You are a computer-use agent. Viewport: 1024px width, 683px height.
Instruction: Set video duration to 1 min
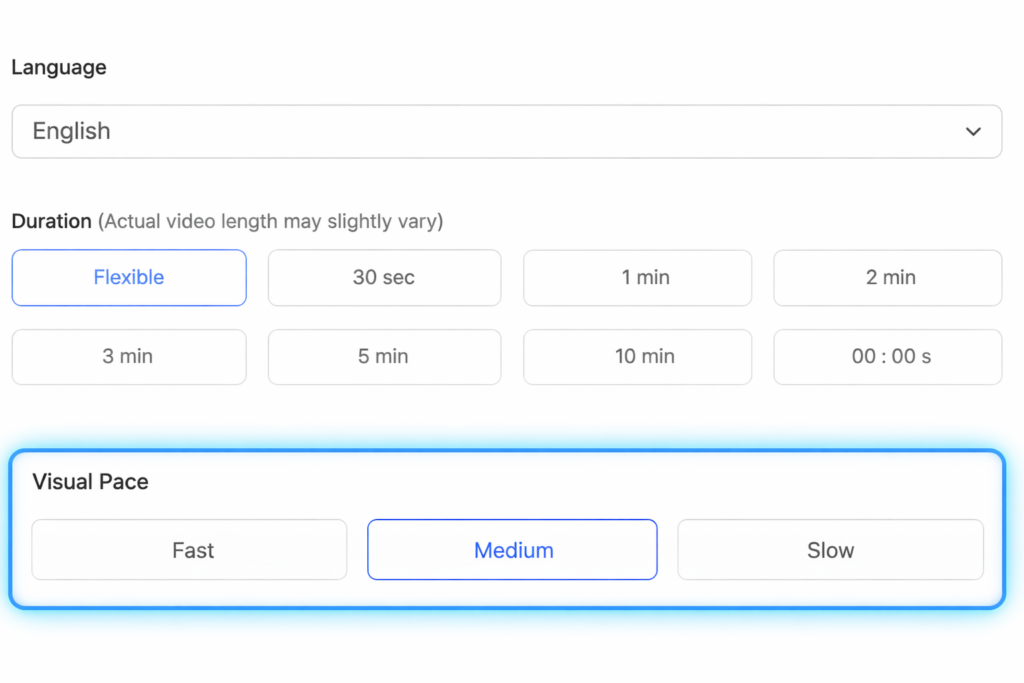click(637, 277)
